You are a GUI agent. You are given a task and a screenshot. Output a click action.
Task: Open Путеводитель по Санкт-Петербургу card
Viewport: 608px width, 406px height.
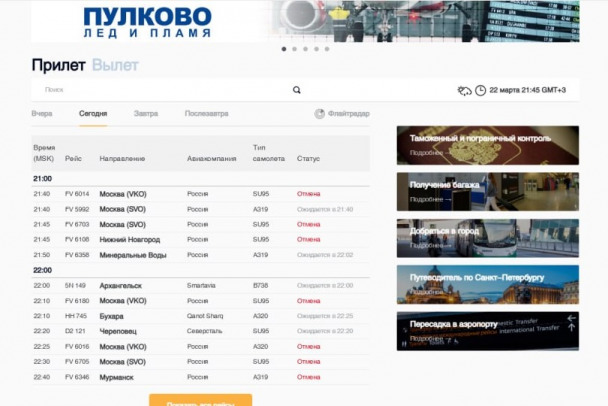click(487, 283)
